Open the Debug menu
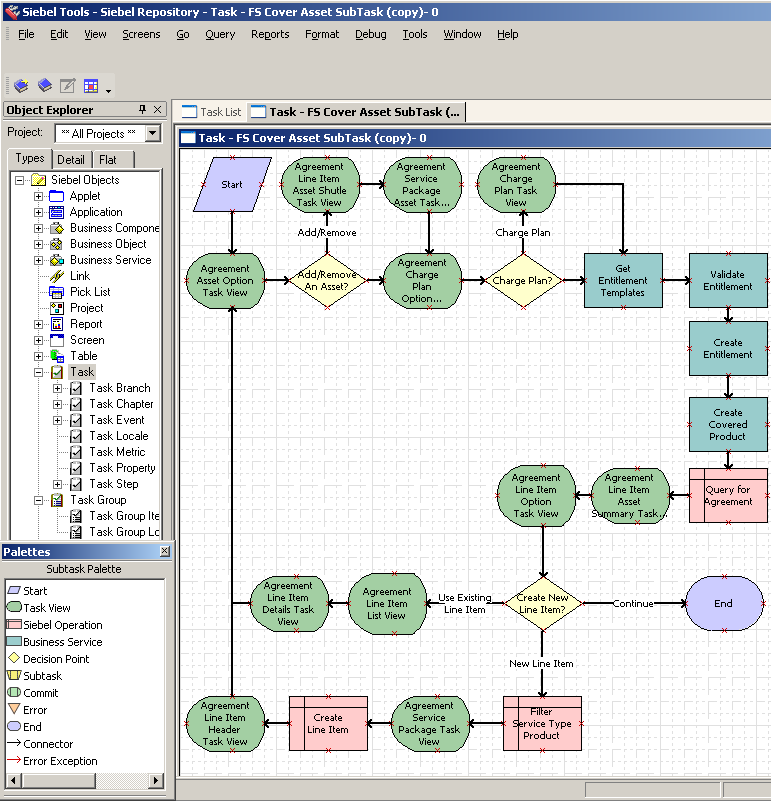771x801 pixels. click(x=370, y=34)
